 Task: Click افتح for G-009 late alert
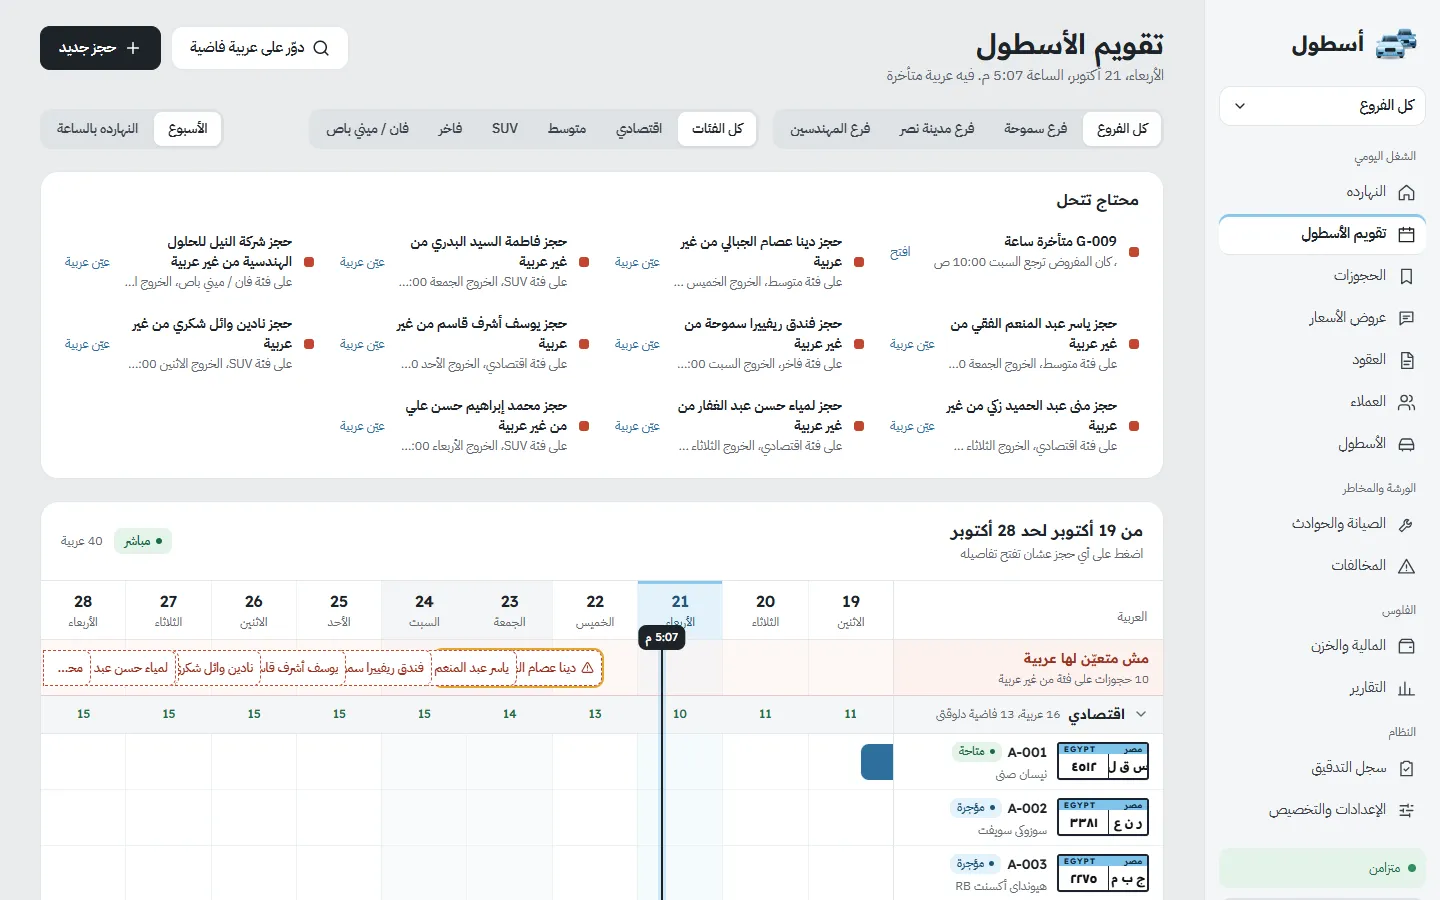(900, 252)
